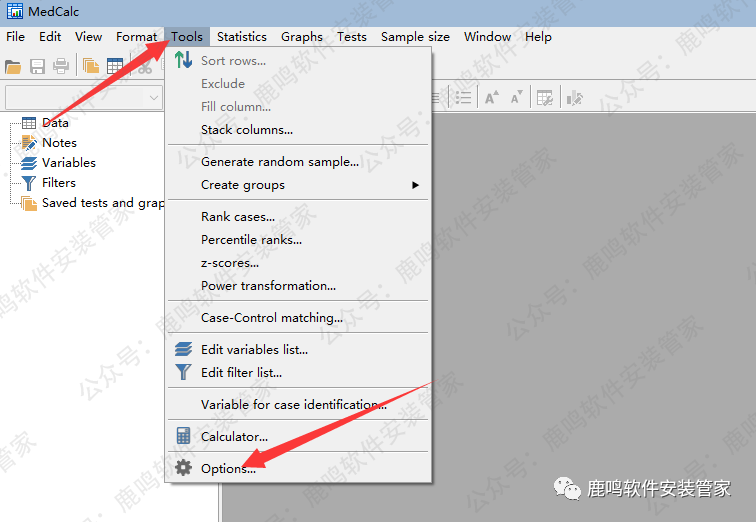Click the Saved tests tree icon
This screenshot has height=522, width=756.
[29, 203]
